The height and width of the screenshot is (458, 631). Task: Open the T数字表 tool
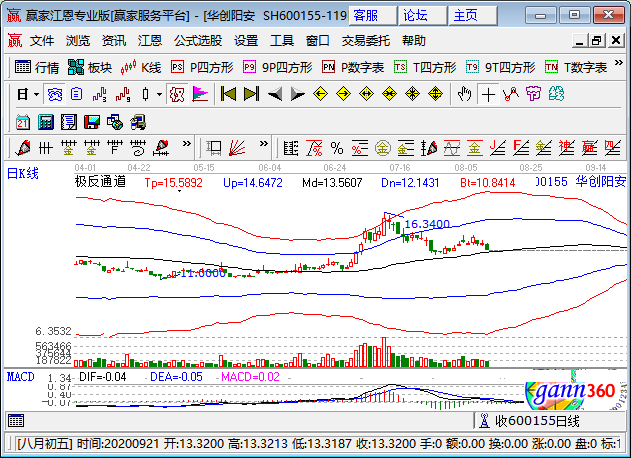(576, 67)
